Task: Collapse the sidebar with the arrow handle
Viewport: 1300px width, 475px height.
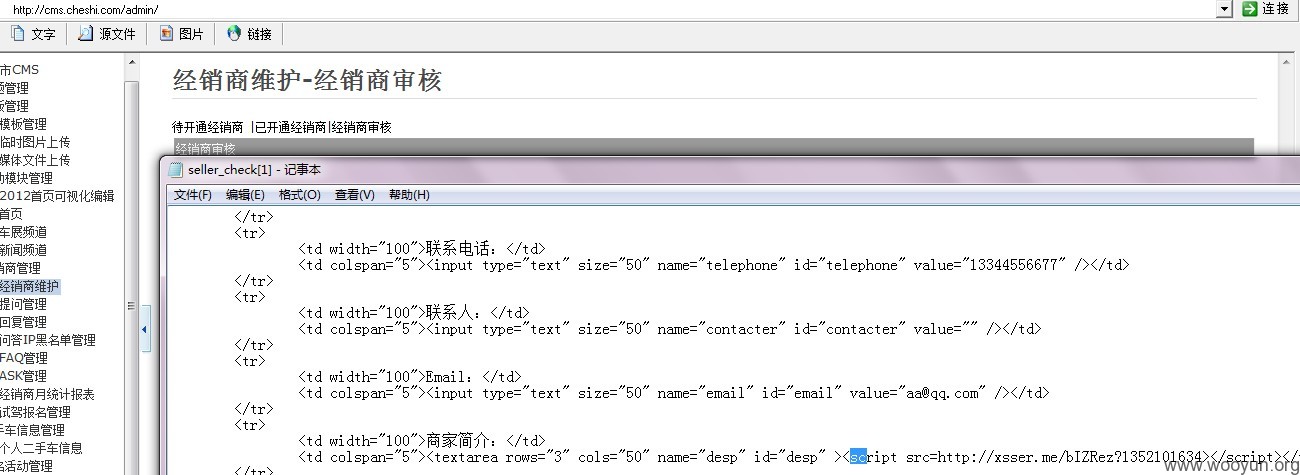Action: (145, 330)
